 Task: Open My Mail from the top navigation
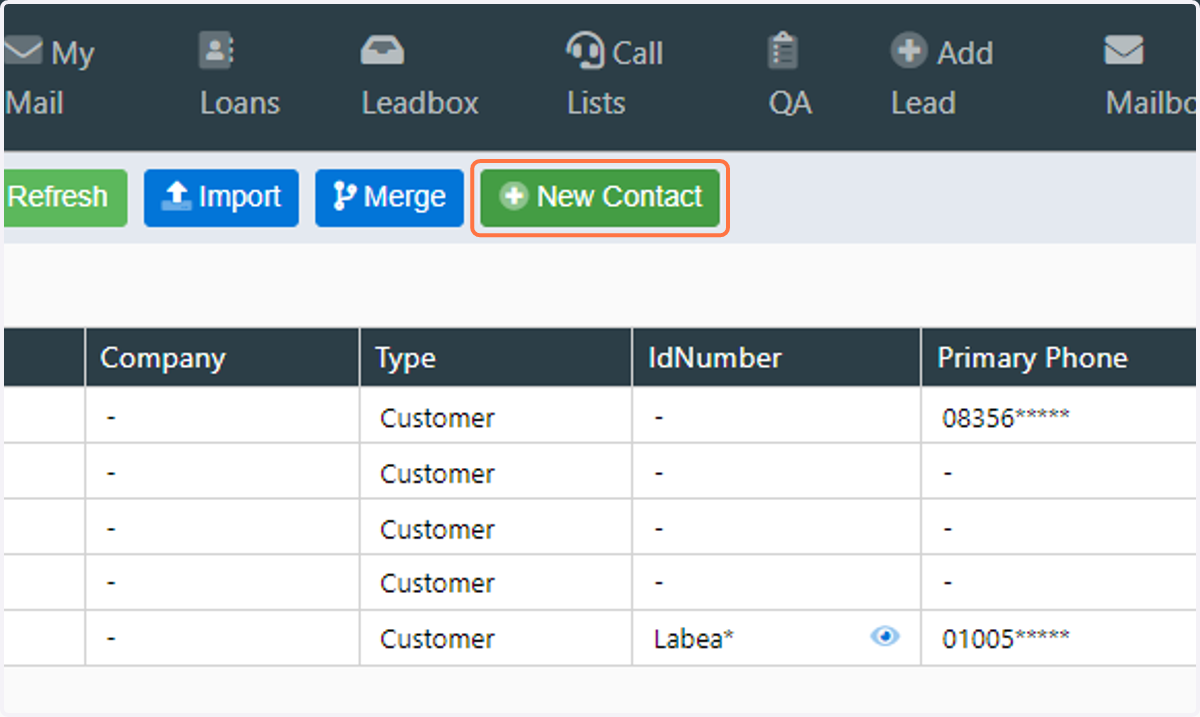pos(48,77)
